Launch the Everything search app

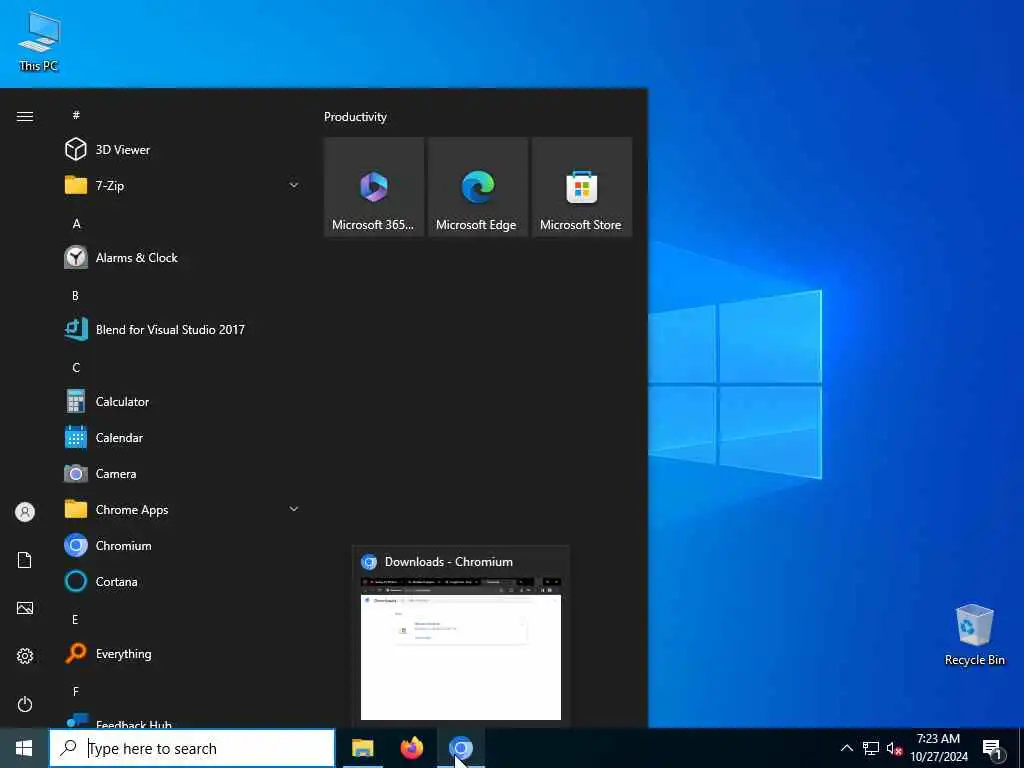[183, 653]
